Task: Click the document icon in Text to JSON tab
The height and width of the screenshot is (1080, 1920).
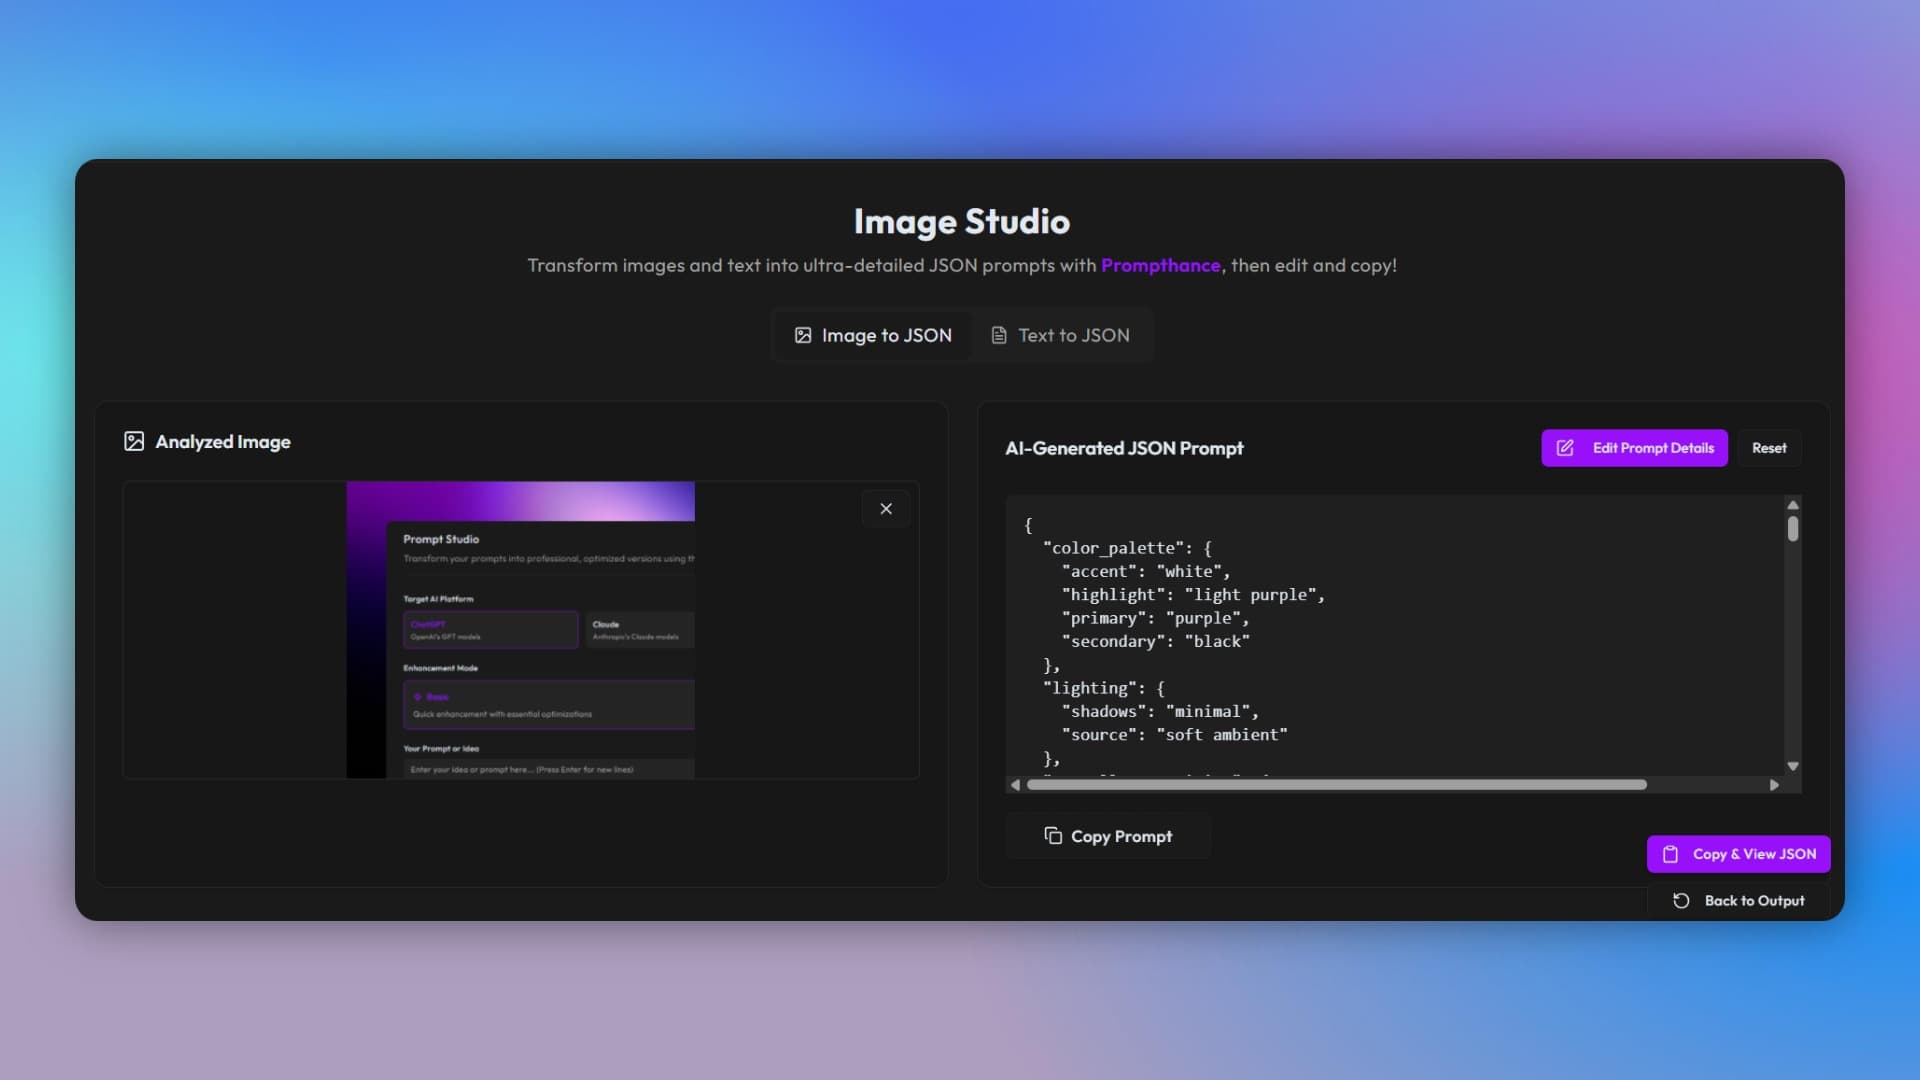Action: coord(998,335)
